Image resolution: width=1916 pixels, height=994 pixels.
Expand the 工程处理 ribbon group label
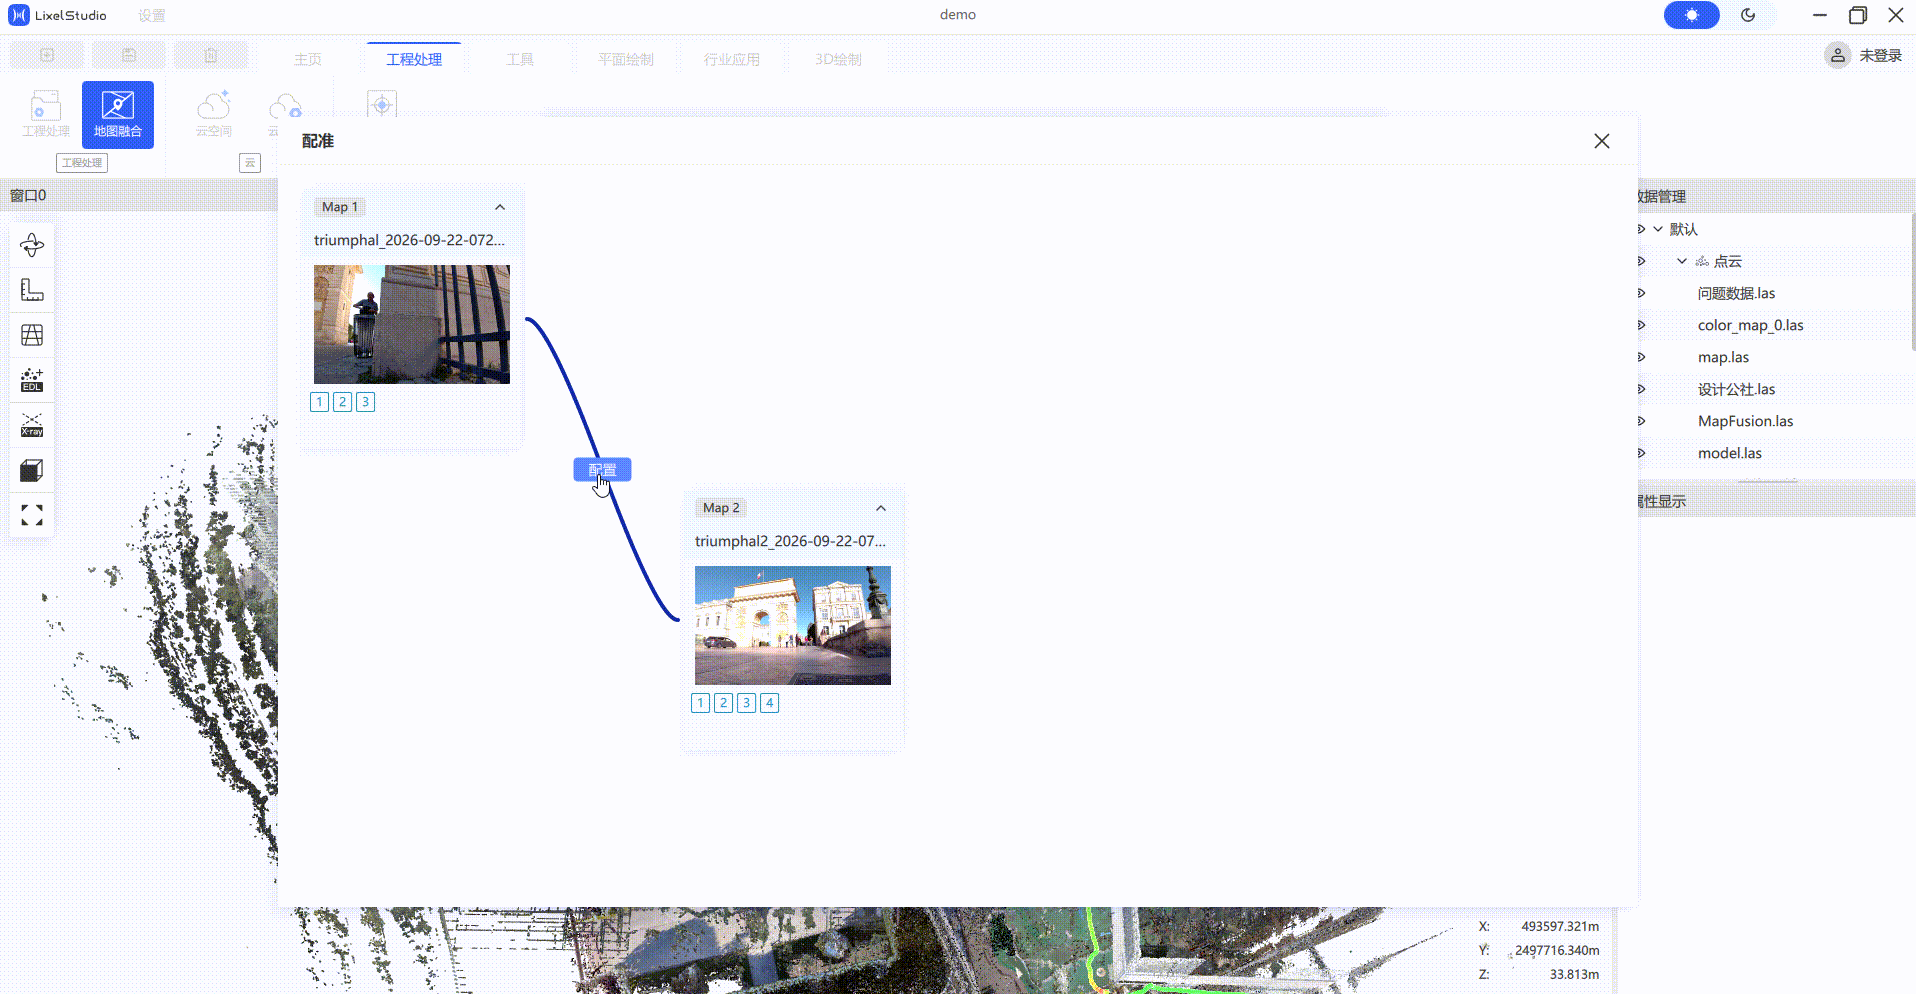tap(82, 163)
